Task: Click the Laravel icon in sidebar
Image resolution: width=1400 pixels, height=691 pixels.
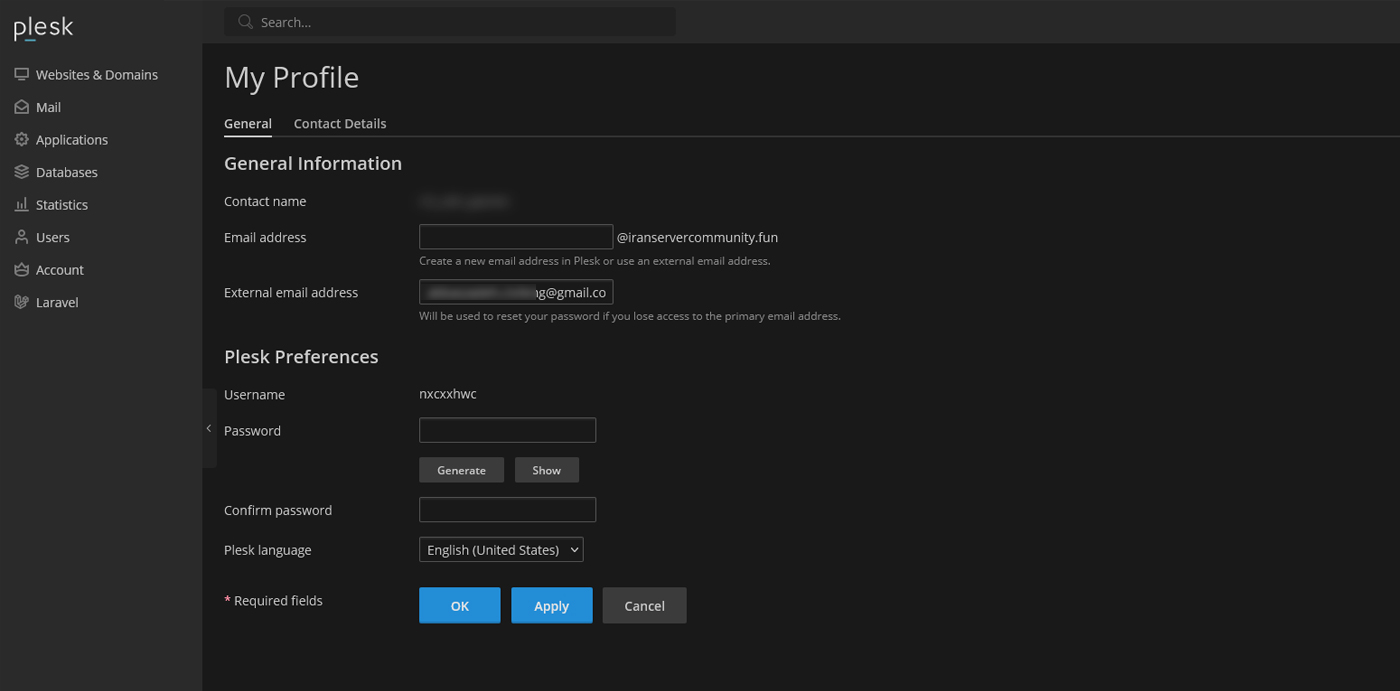Action: [21, 302]
